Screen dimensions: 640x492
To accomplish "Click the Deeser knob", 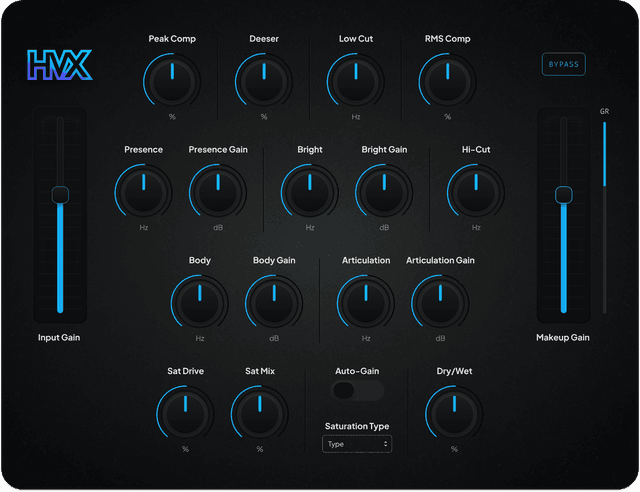I will click(x=264, y=81).
